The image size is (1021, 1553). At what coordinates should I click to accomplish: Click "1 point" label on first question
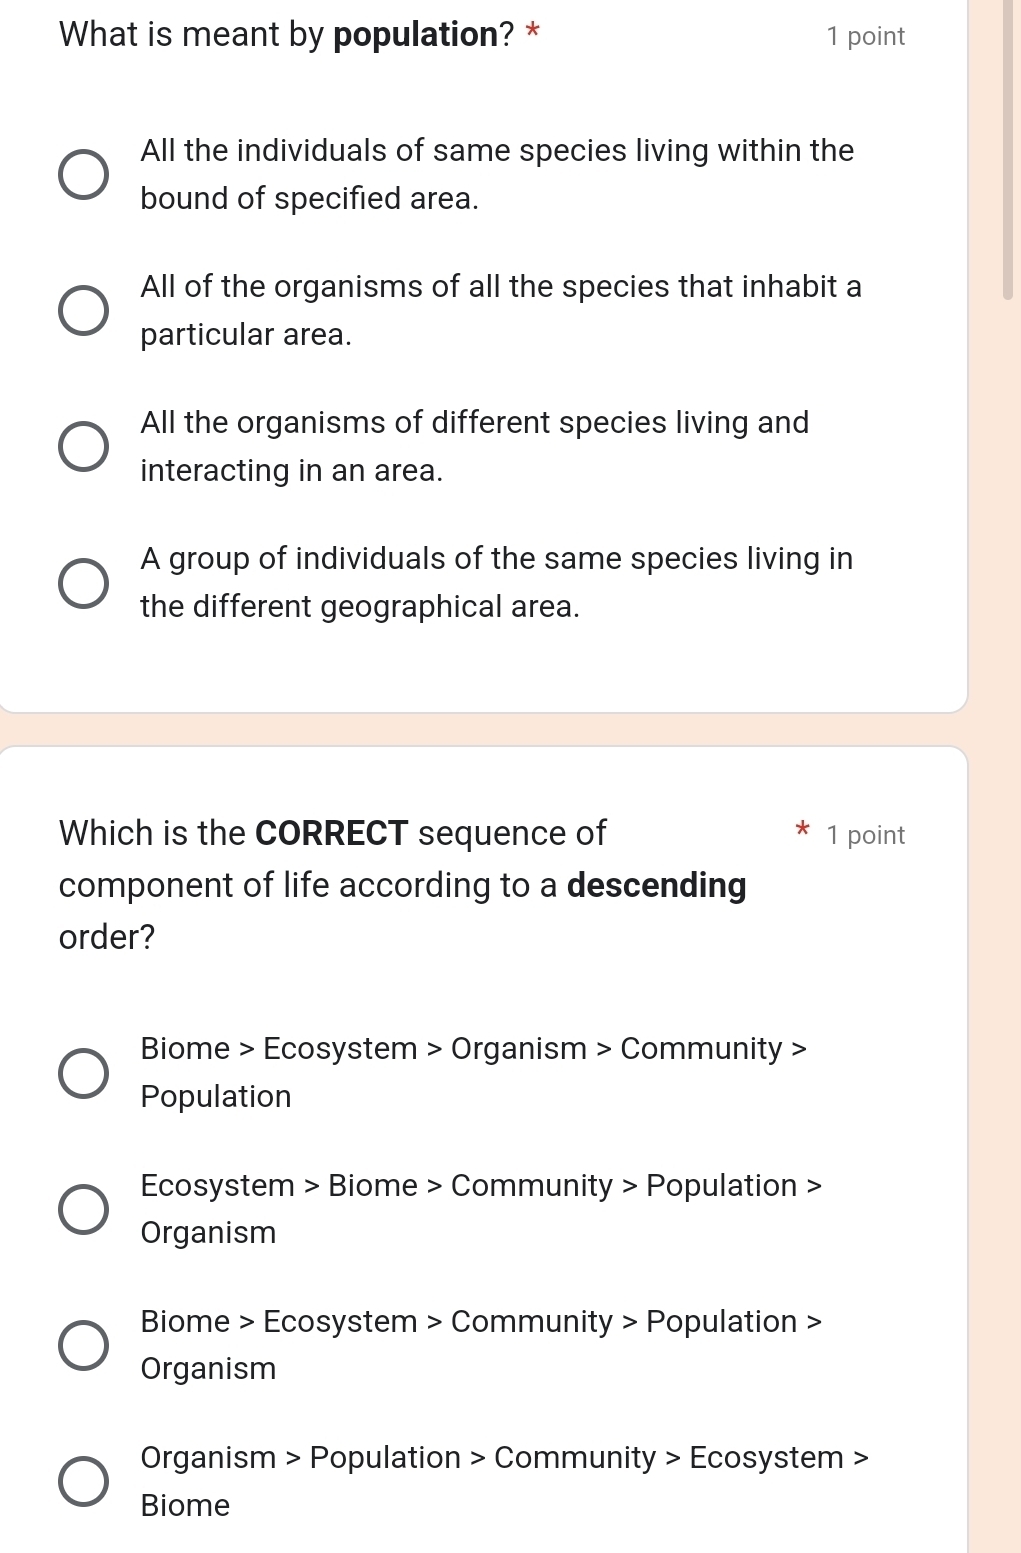865,36
